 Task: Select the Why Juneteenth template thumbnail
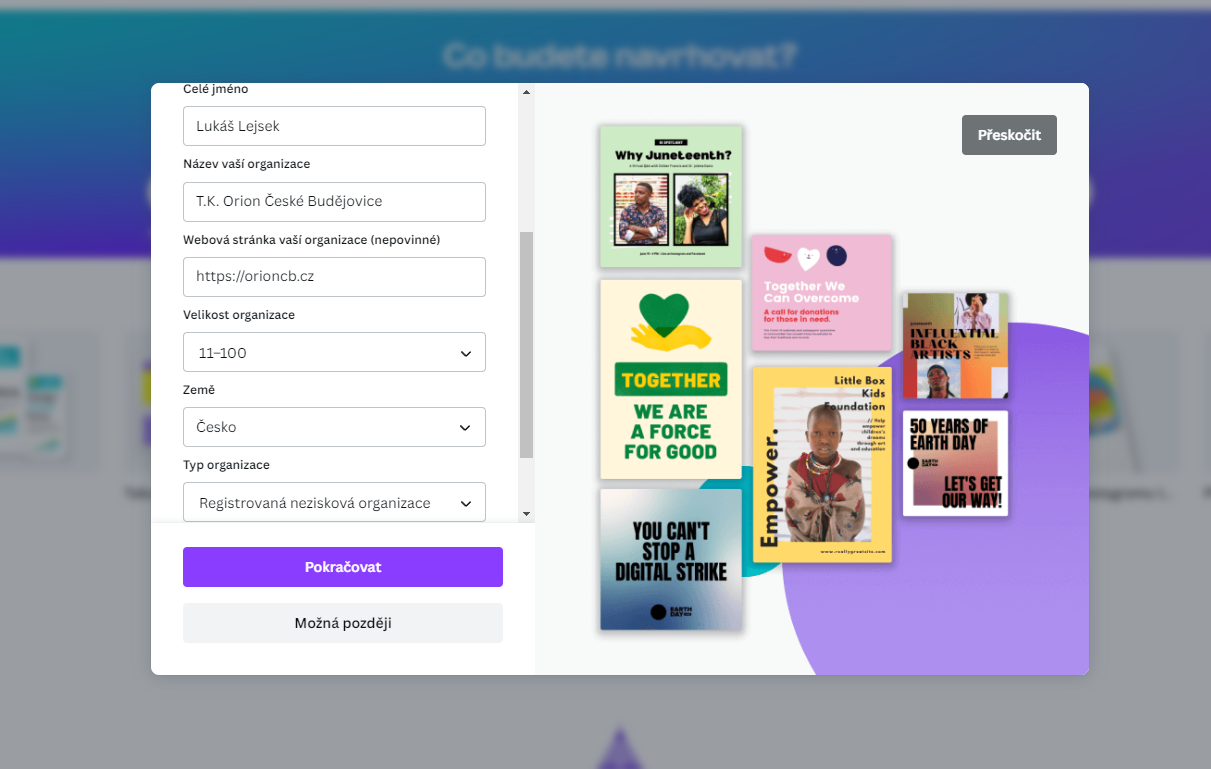pyautogui.click(x=671, y=196)
